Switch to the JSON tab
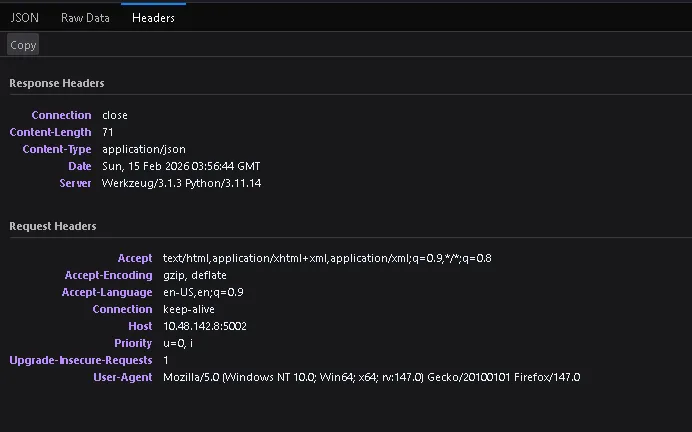 pyautogui.click(x=24, y=17)
